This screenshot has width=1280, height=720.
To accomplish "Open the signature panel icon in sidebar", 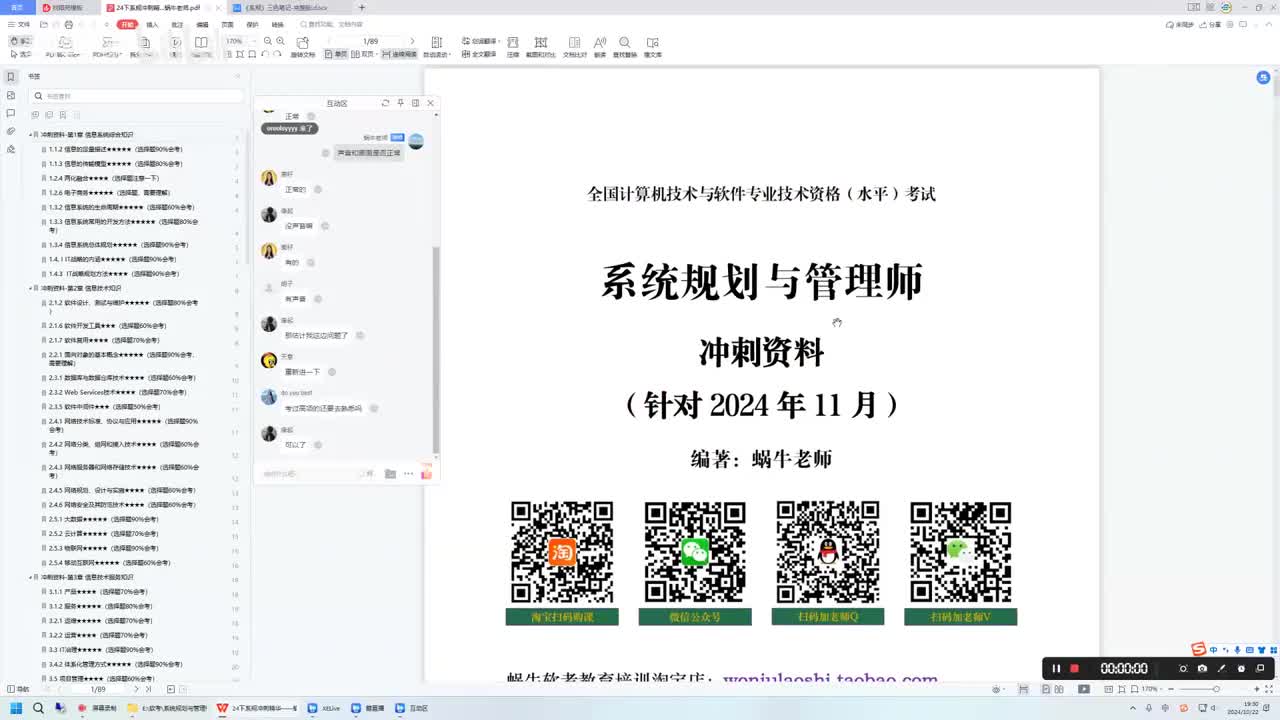I will pos(11,149).
